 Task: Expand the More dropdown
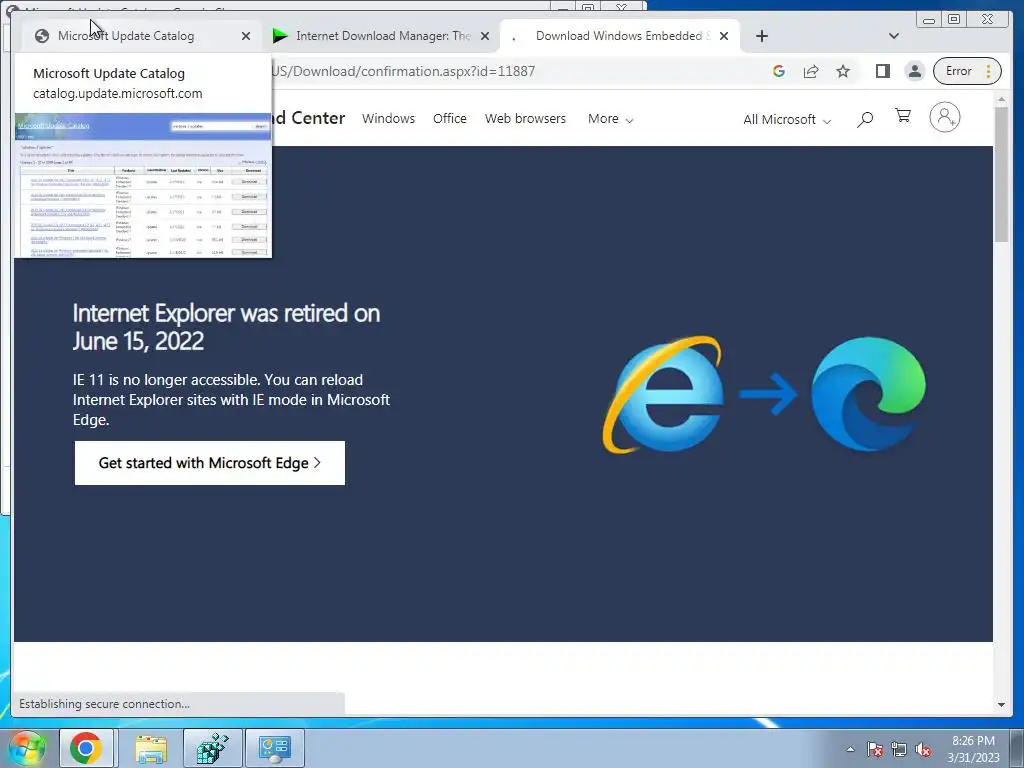tap(611, 119)
